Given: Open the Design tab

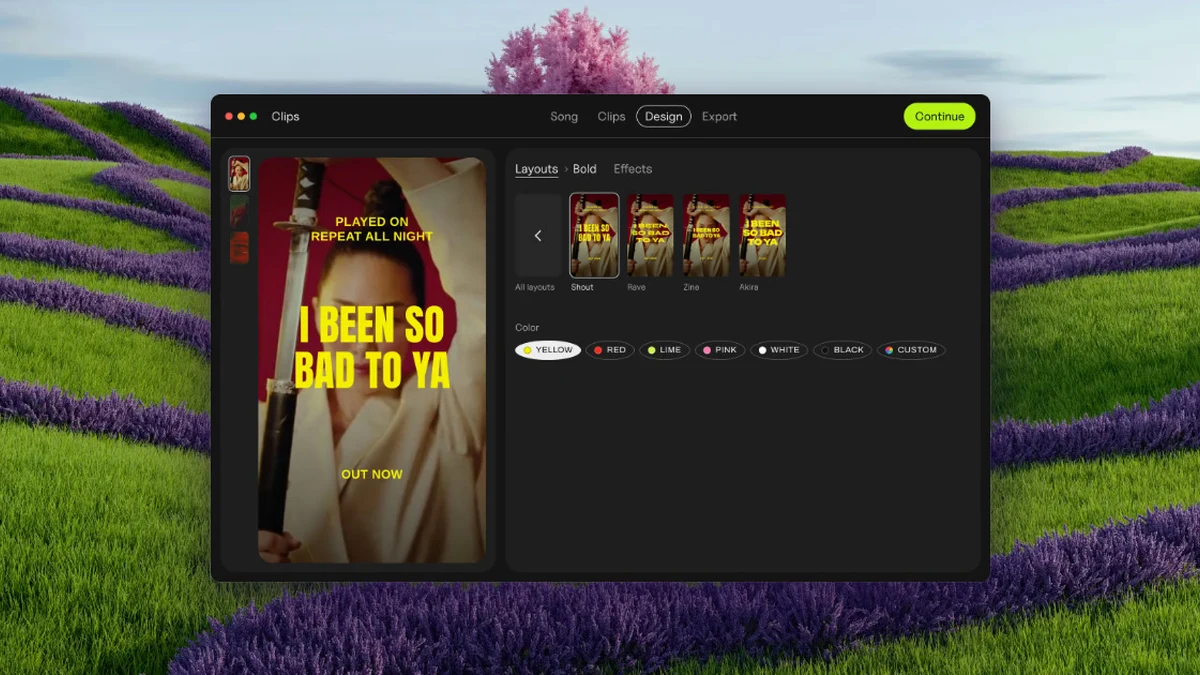Looking at the screenshot, I should 663,117.
